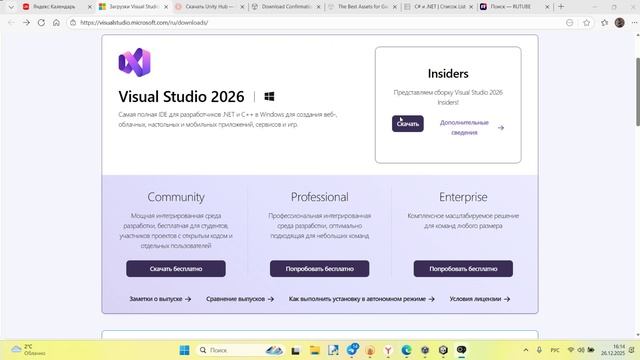This screenshot has height=360, width=640.
Task: Go back with the browser back arrow
Action: [x=11, y=22]
